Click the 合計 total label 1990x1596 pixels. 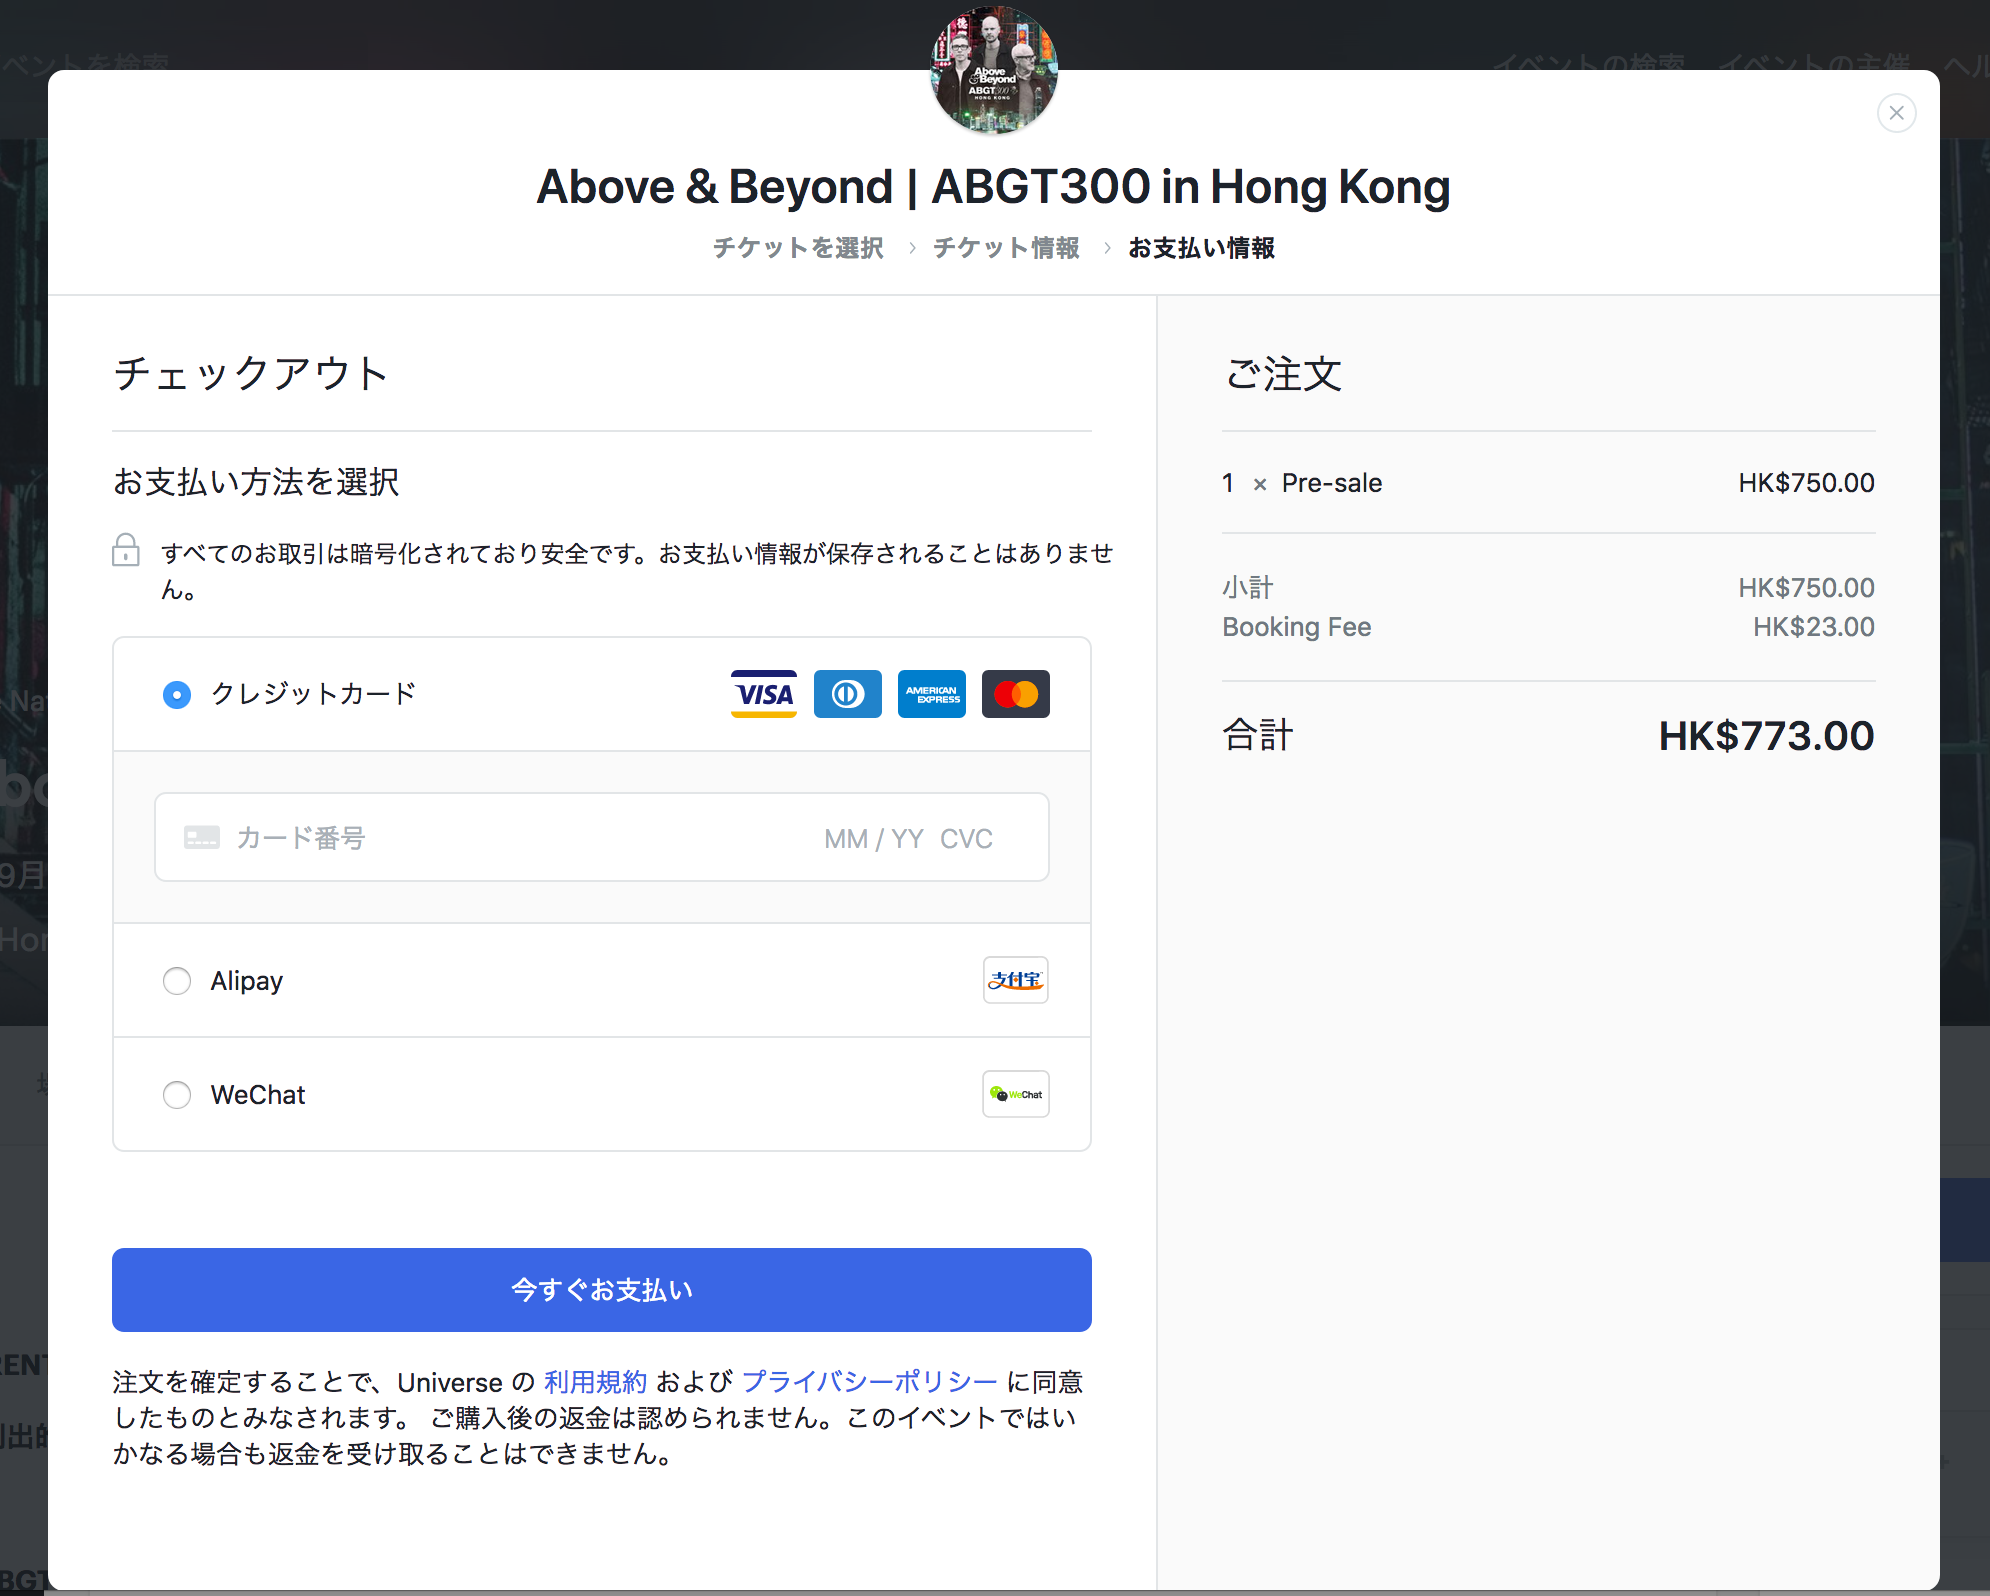pos(1258,736)
